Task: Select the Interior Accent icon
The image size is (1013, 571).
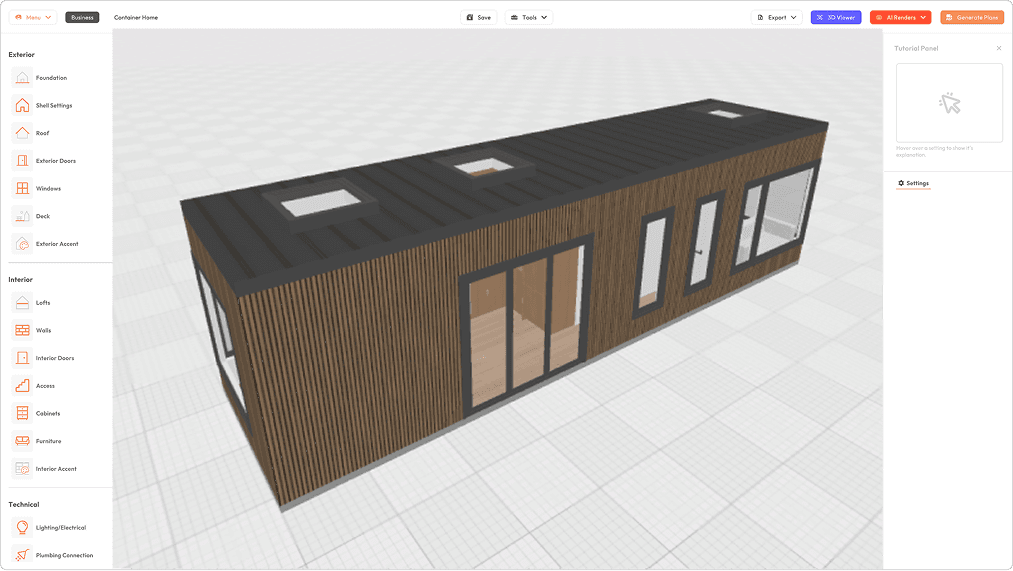Action: click(x=22, y=469)
